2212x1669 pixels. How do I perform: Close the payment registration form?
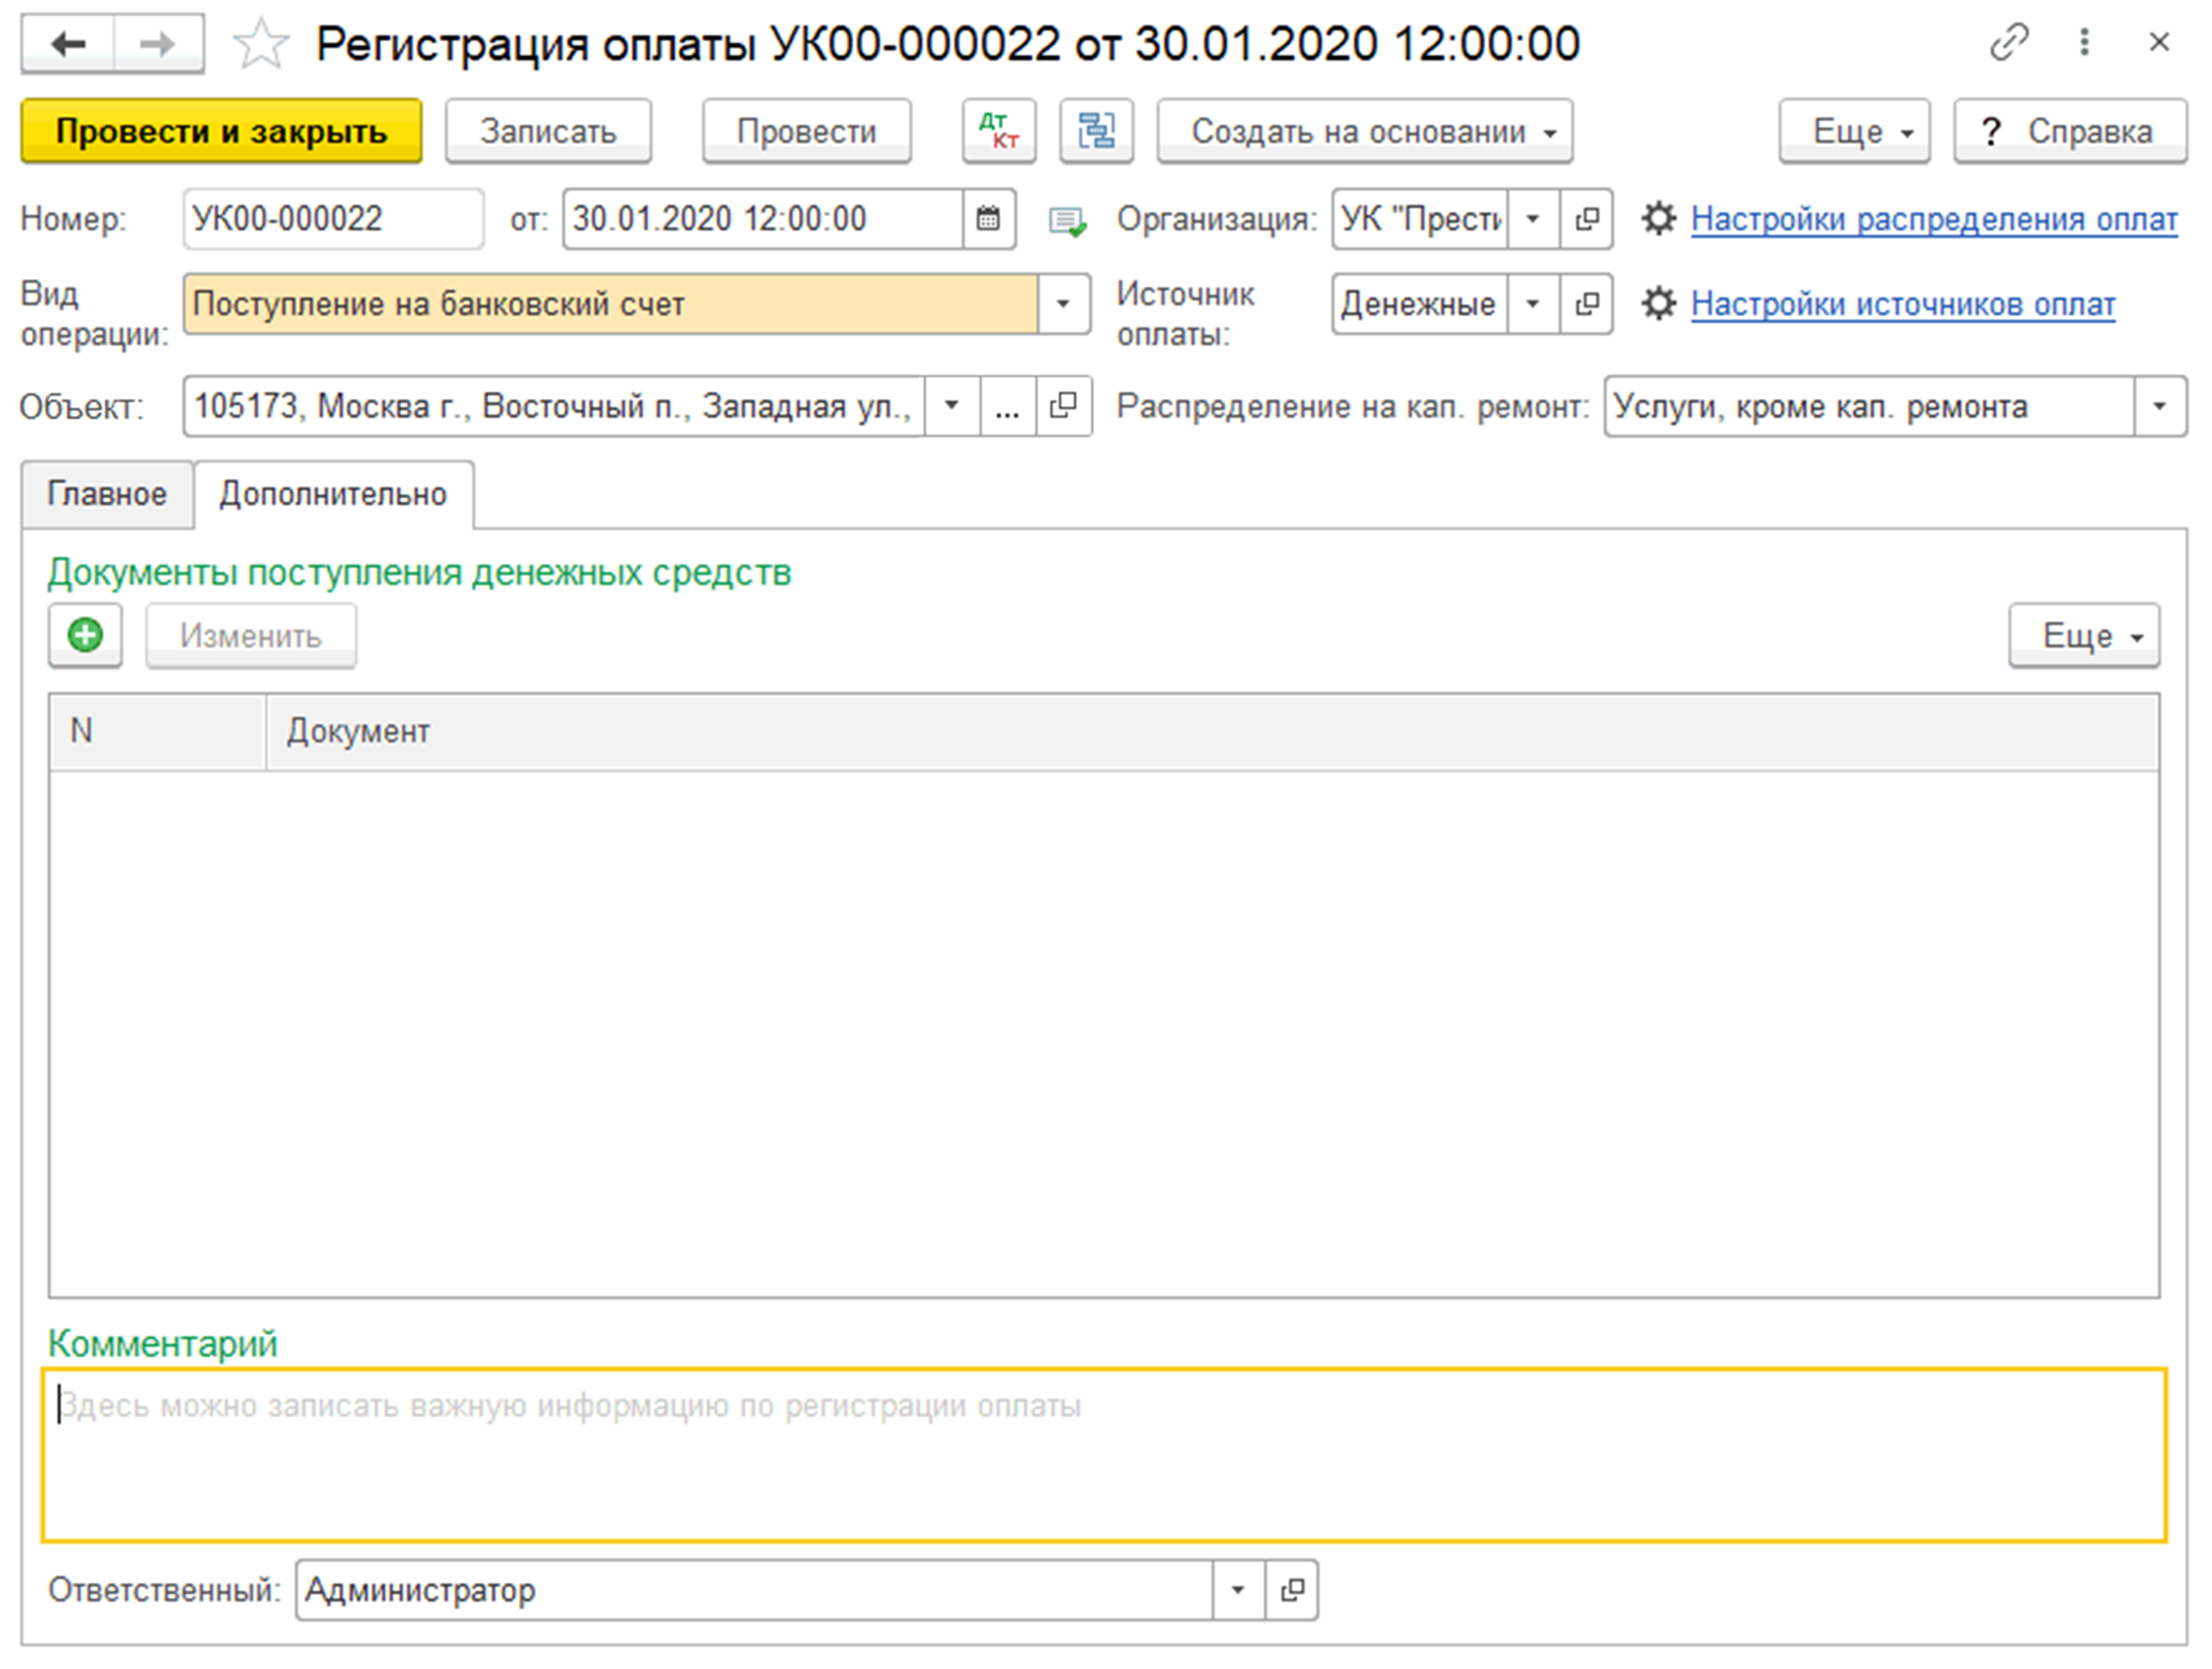point(2159,42)
